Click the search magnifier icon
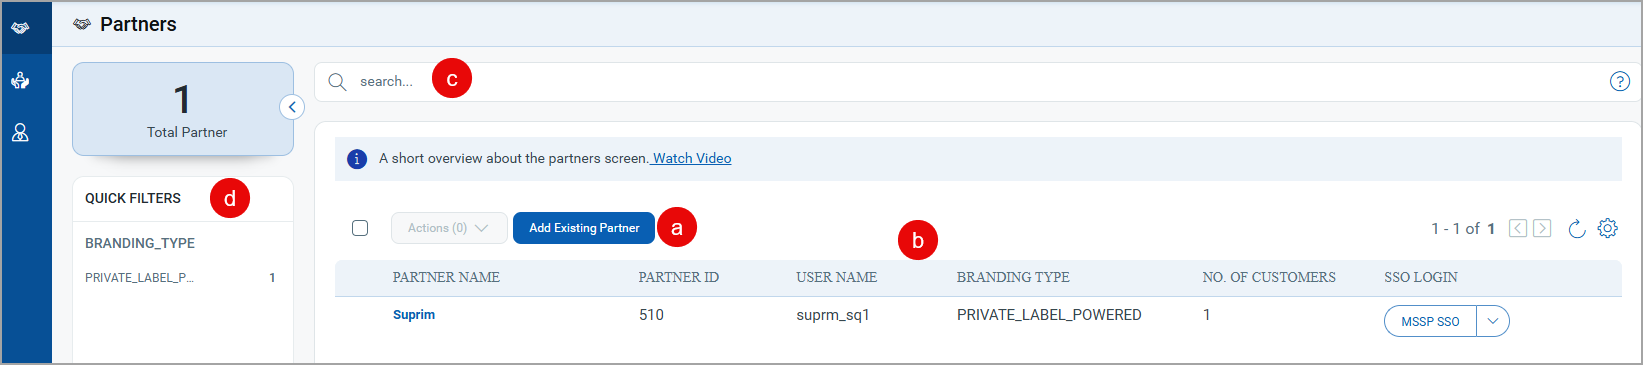This screenshot has width=1643, height=365. pyautogui.click(x=337, y=82)
